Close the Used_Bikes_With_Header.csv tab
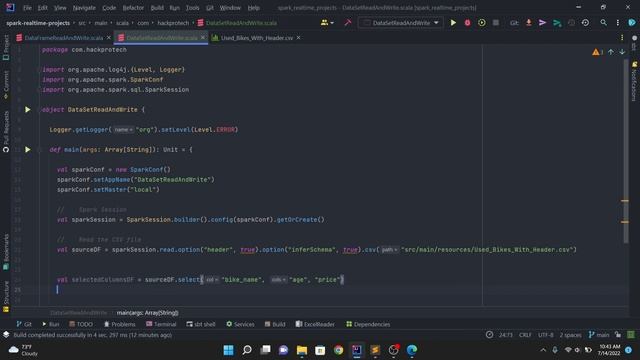Screen dimensions: 640x360 298,38
